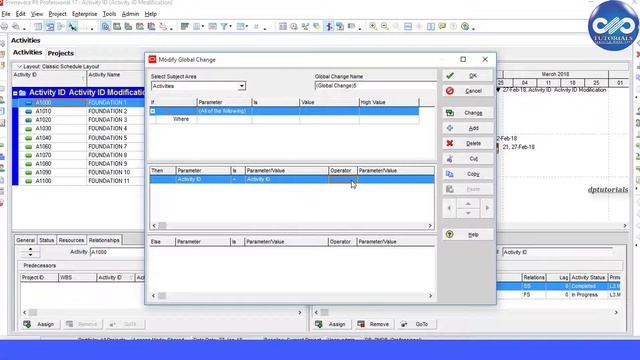640x360 pixels.
Task: Open Help in the Global Change dialog
Action: [x=467, y=235]
